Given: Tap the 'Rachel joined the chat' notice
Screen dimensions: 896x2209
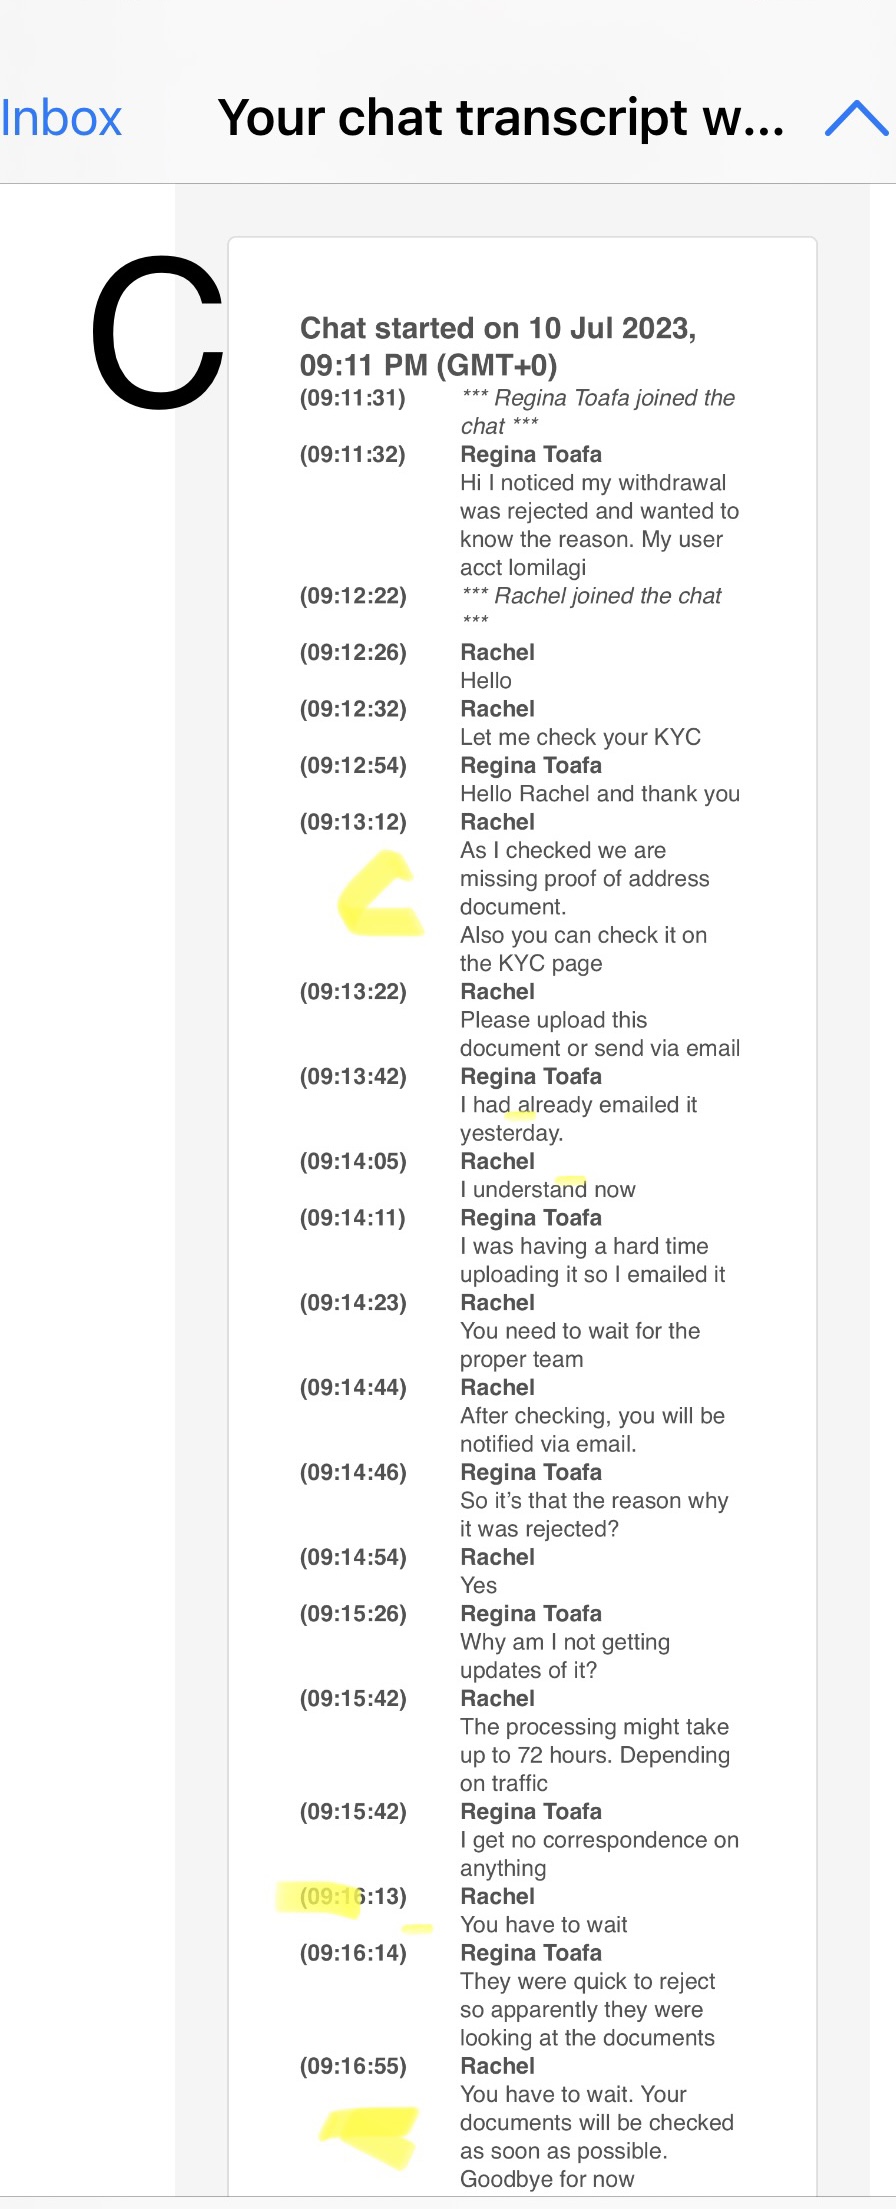Looking at the screenshot, I should click(x=591, y=596).
